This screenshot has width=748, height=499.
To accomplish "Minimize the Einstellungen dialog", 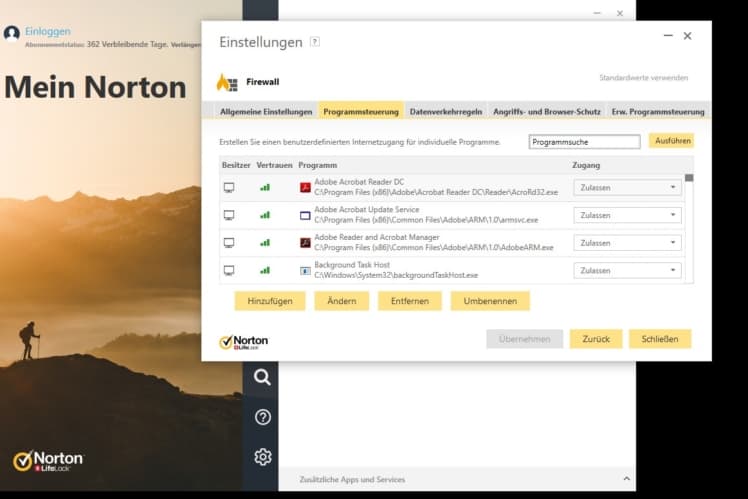I will pos(668,36).
